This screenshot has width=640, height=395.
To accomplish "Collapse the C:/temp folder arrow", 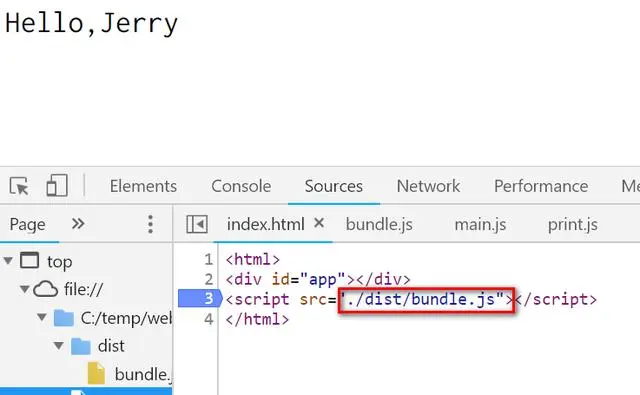I will [42, 317].
